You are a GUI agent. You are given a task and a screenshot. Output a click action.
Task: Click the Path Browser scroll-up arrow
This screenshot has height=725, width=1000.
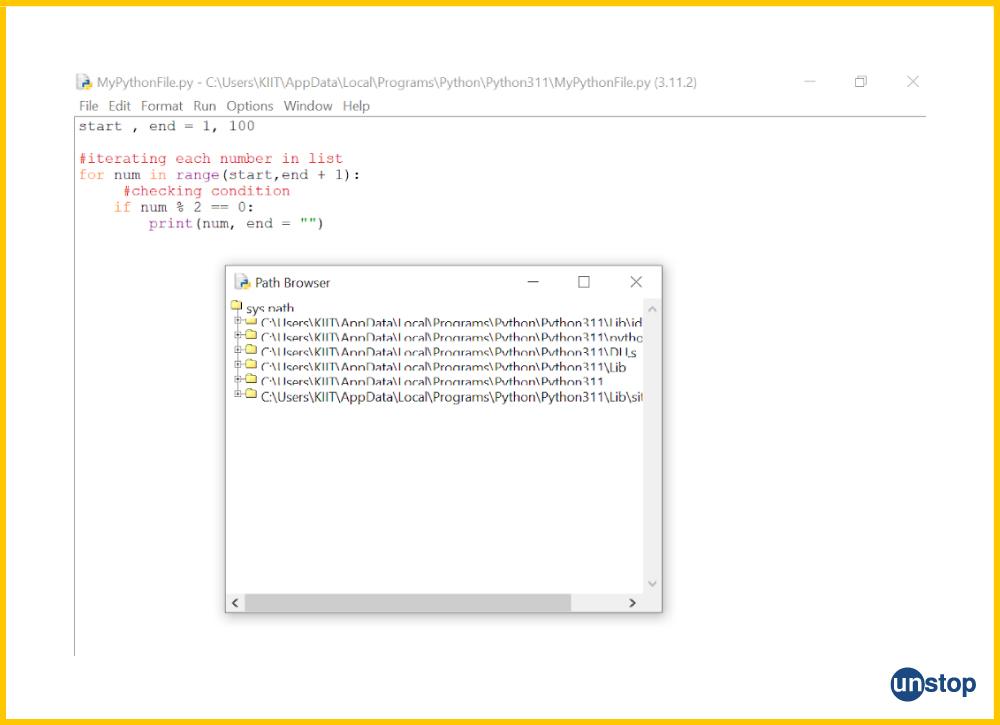pos(652,309)
